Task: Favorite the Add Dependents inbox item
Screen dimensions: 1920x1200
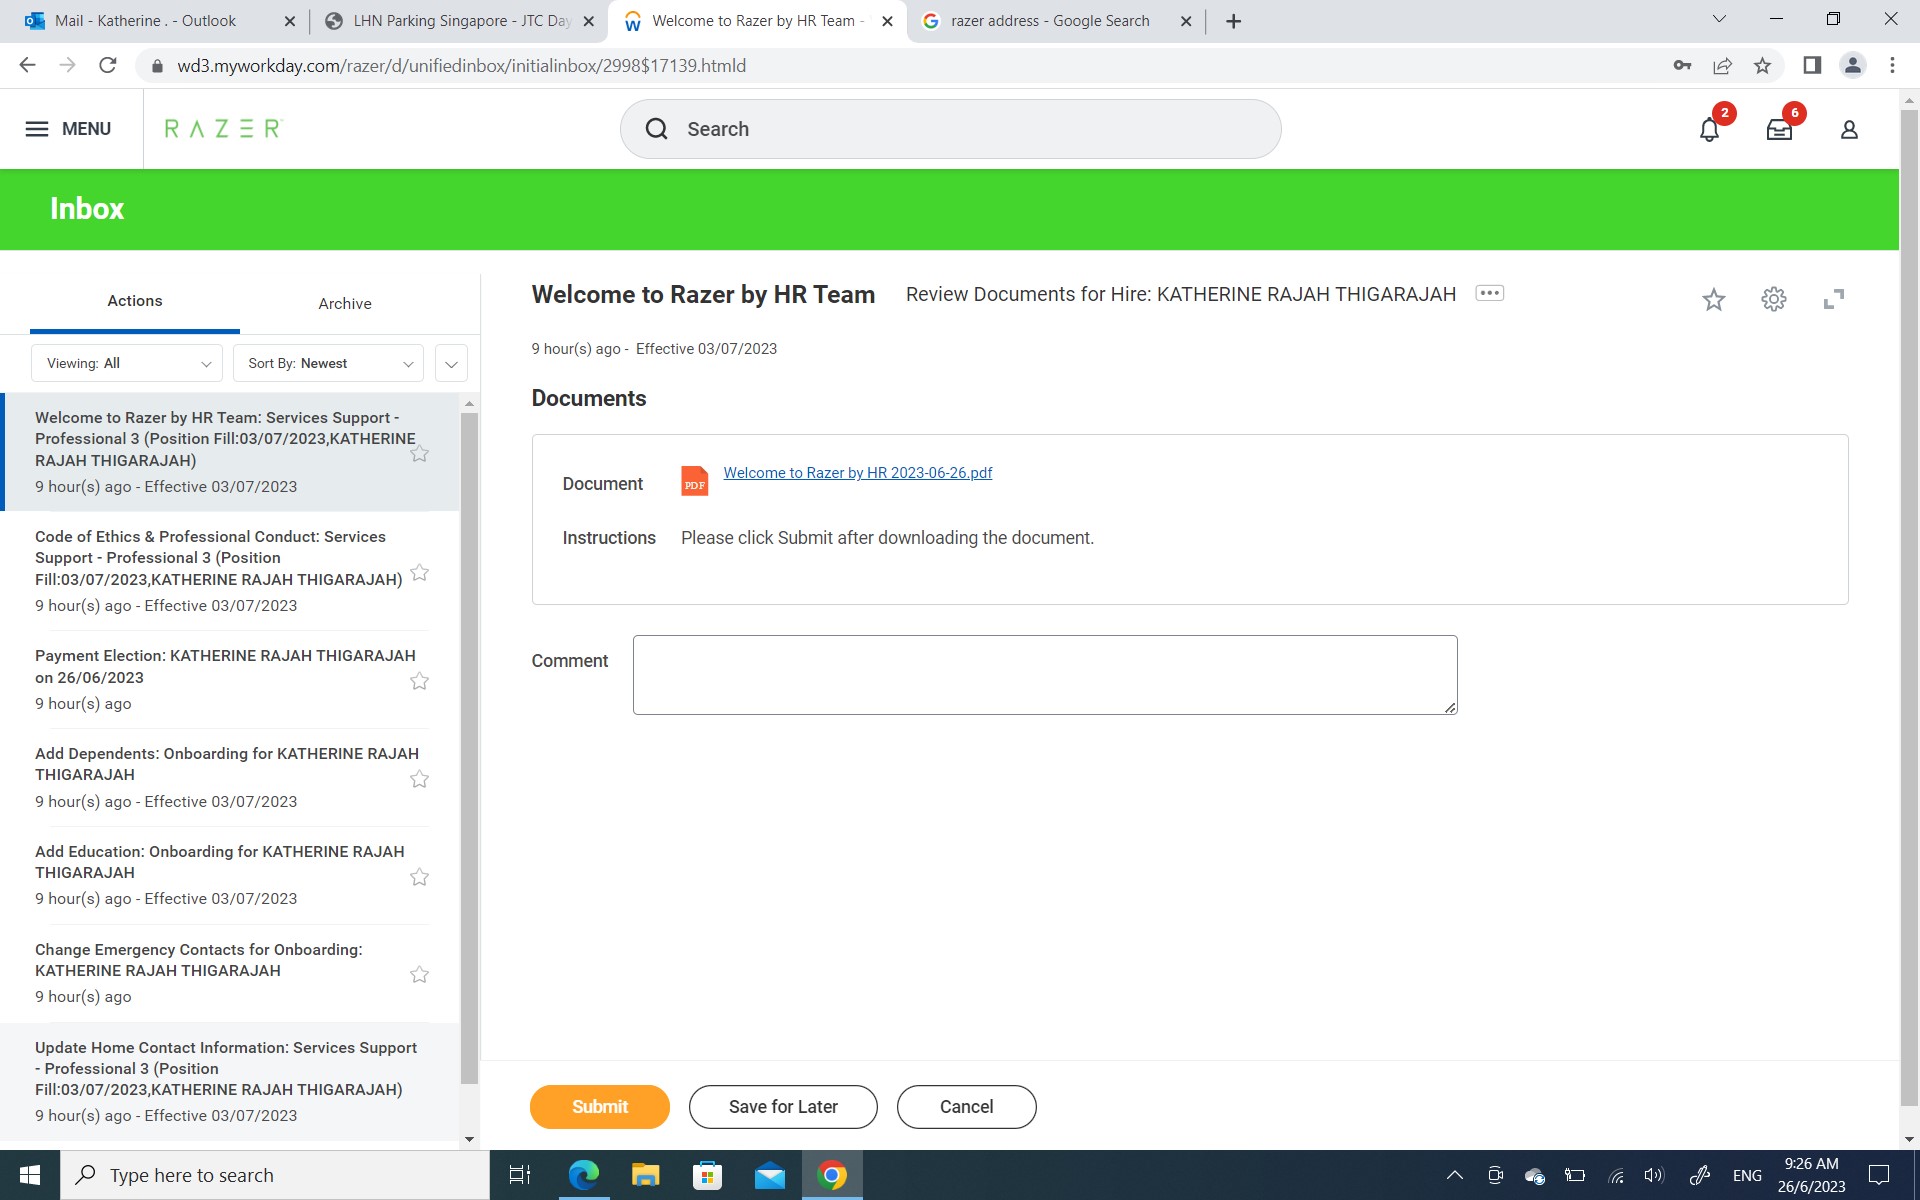Action: click(x=420, y=779)
